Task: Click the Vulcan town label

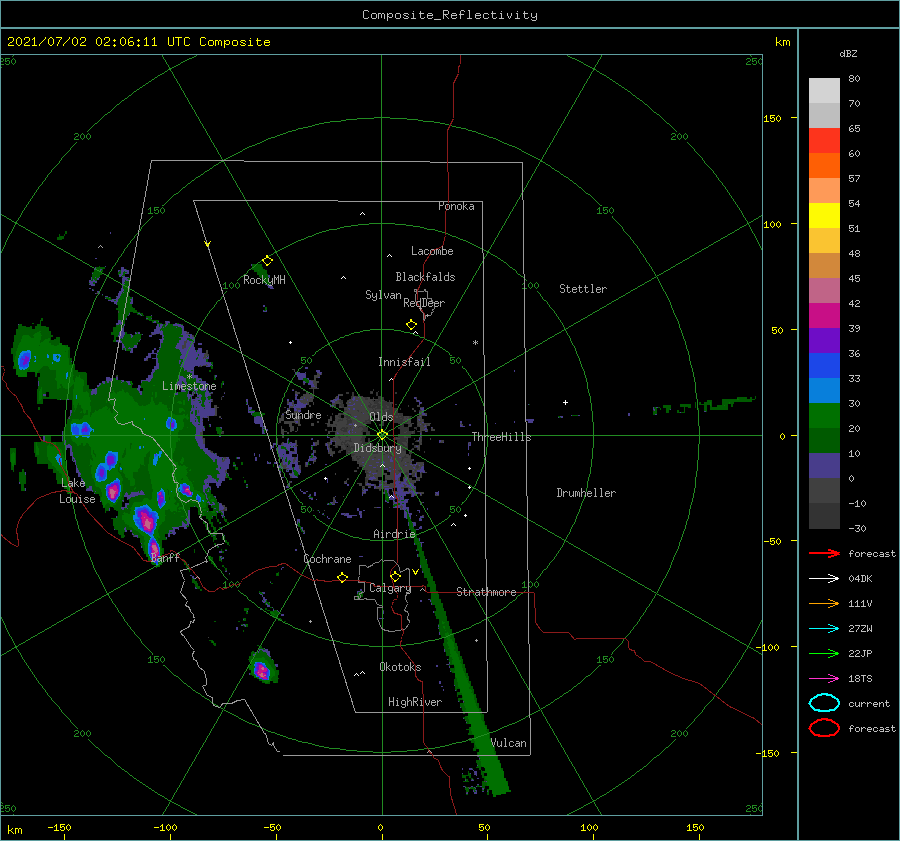Action: point(509,743)
